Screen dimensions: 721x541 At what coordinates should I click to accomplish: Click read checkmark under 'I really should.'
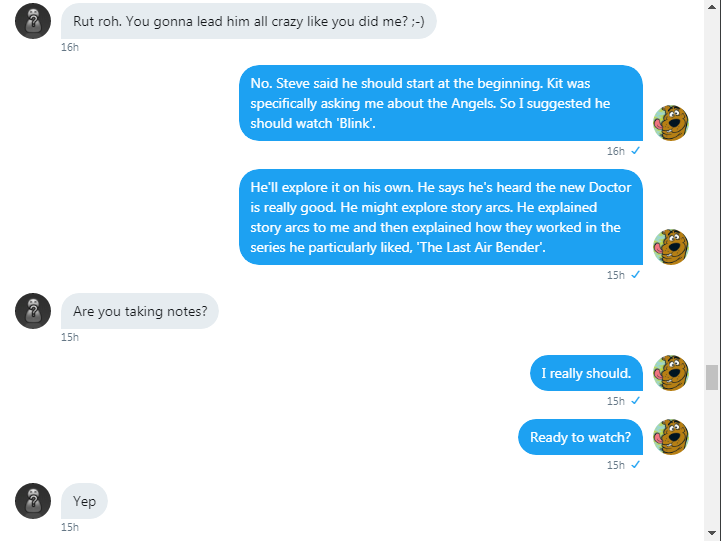tap(636, 401)
